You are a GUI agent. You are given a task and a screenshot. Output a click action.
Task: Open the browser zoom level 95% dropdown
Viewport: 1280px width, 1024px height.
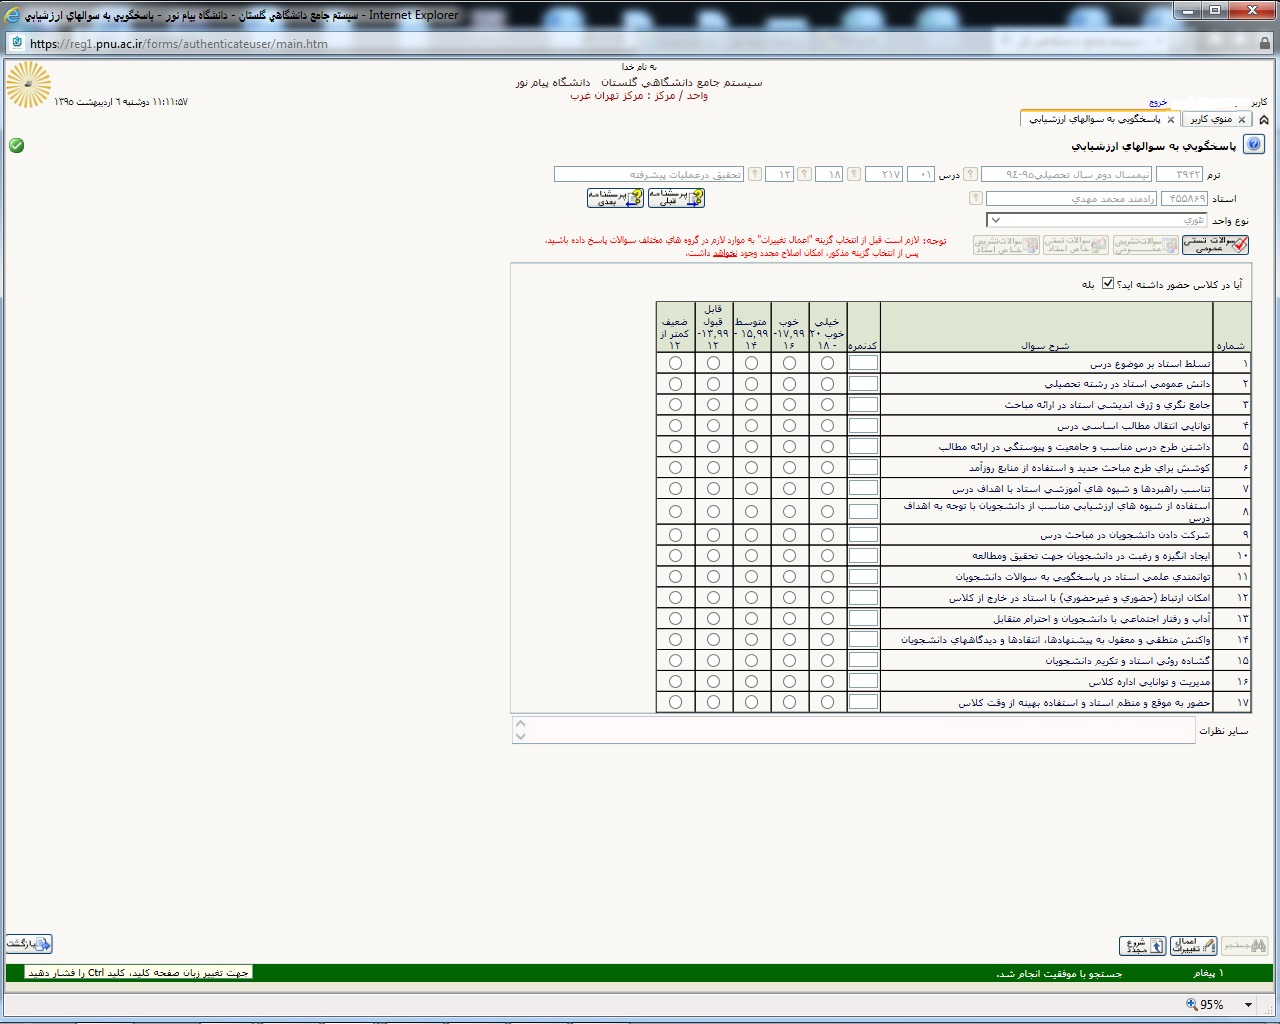pos(1248,1004)
